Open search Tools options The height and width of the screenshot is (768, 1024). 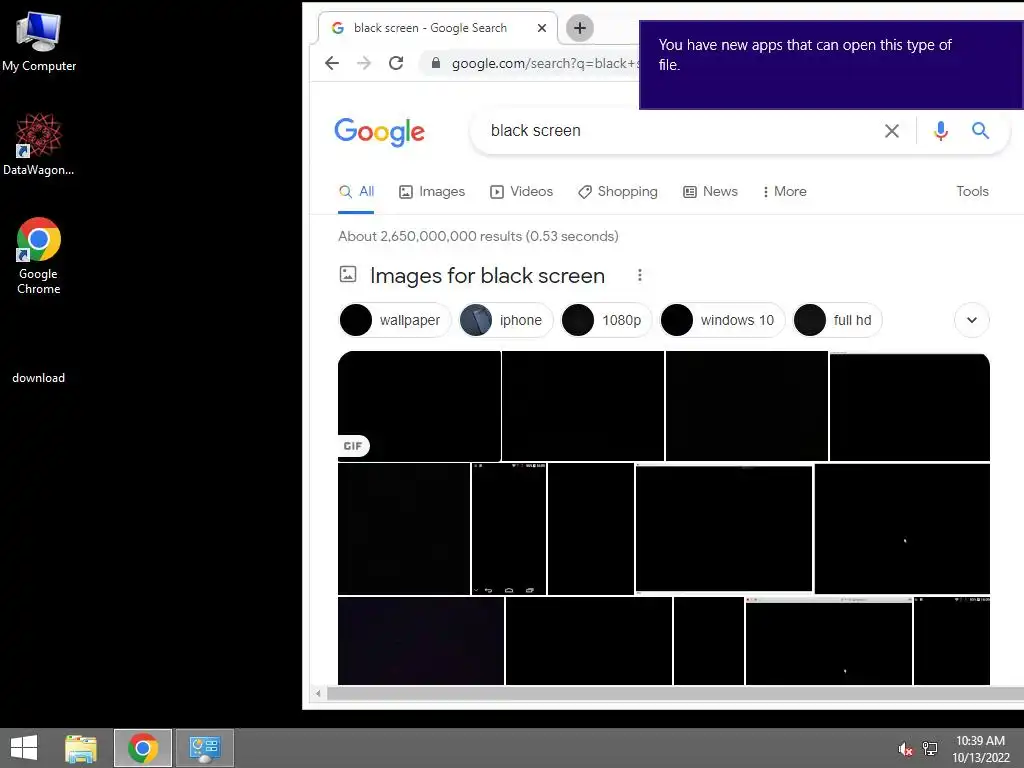pyautogui.click(x=972, y=191)
